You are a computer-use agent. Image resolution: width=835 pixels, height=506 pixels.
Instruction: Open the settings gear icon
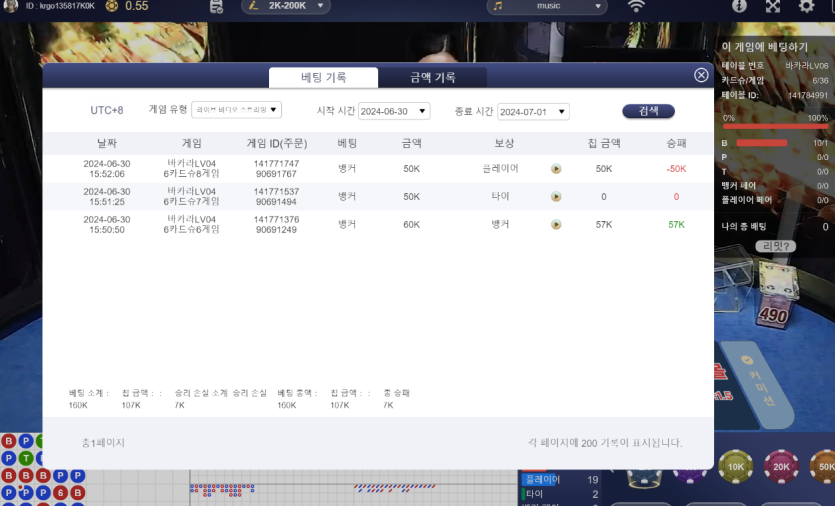(x=807, y=6)
